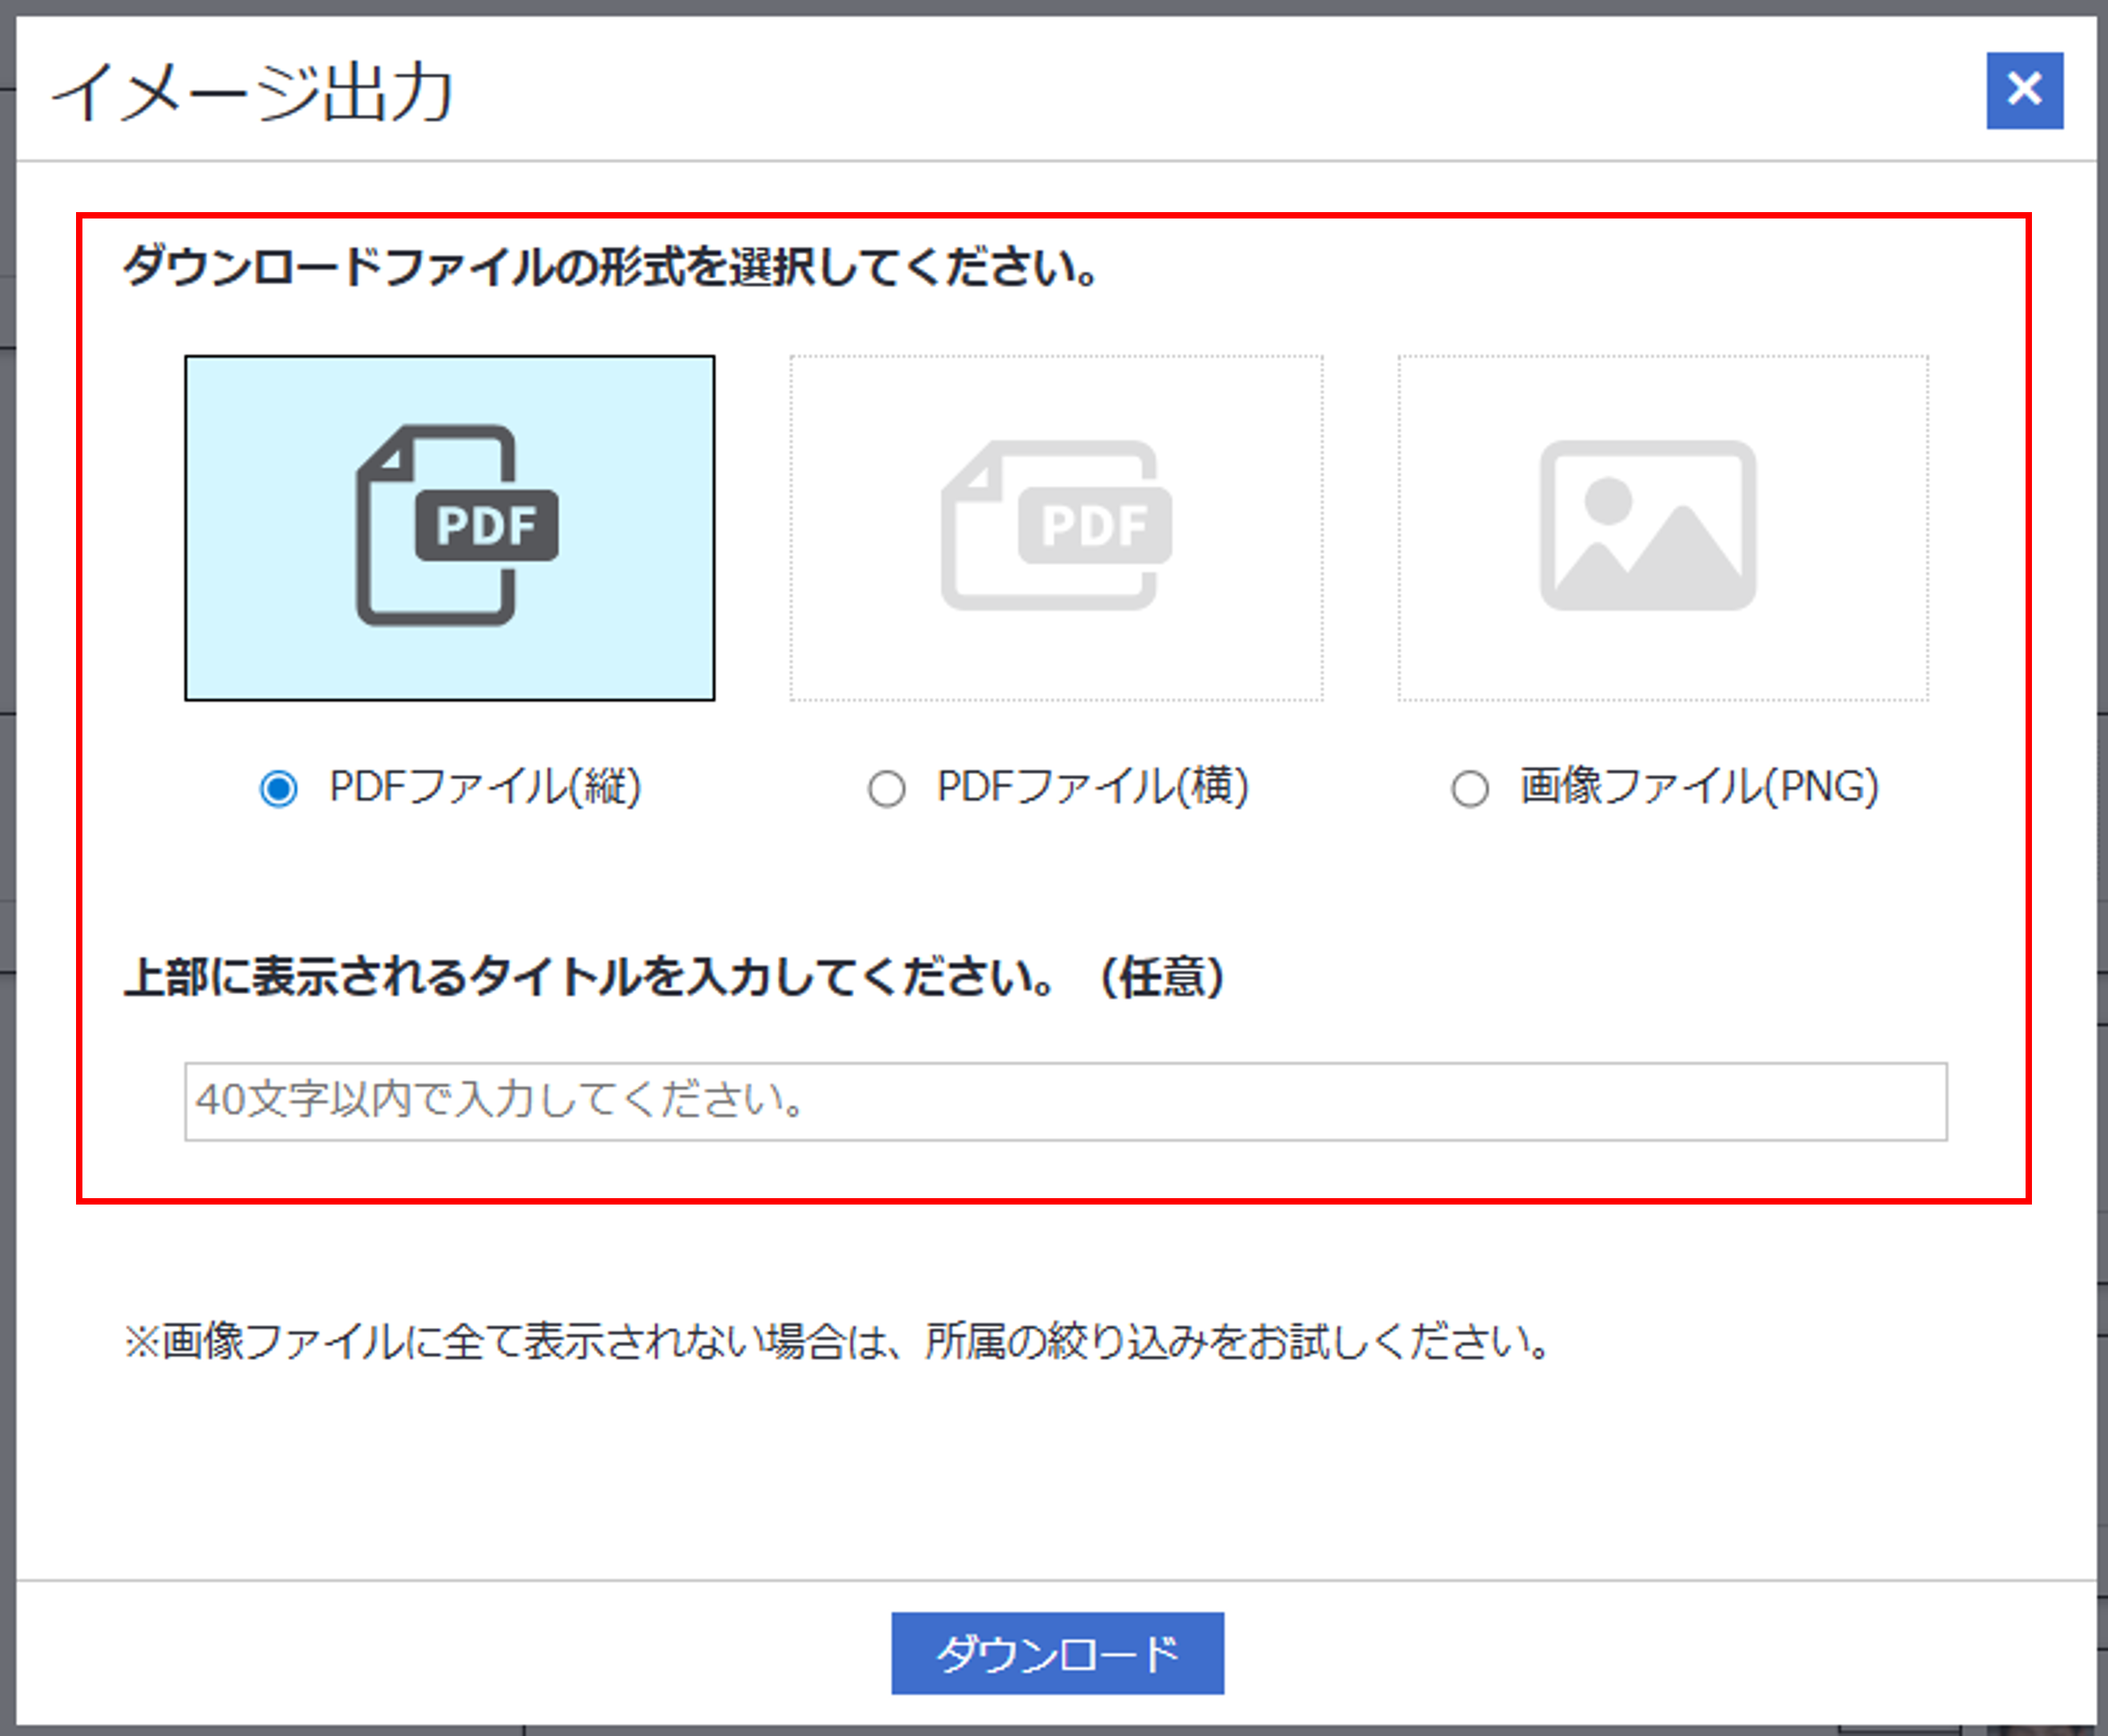Click the ダウンロードファイルの形式 heading text
The image size is (2108, 1736).
point(610,267)
